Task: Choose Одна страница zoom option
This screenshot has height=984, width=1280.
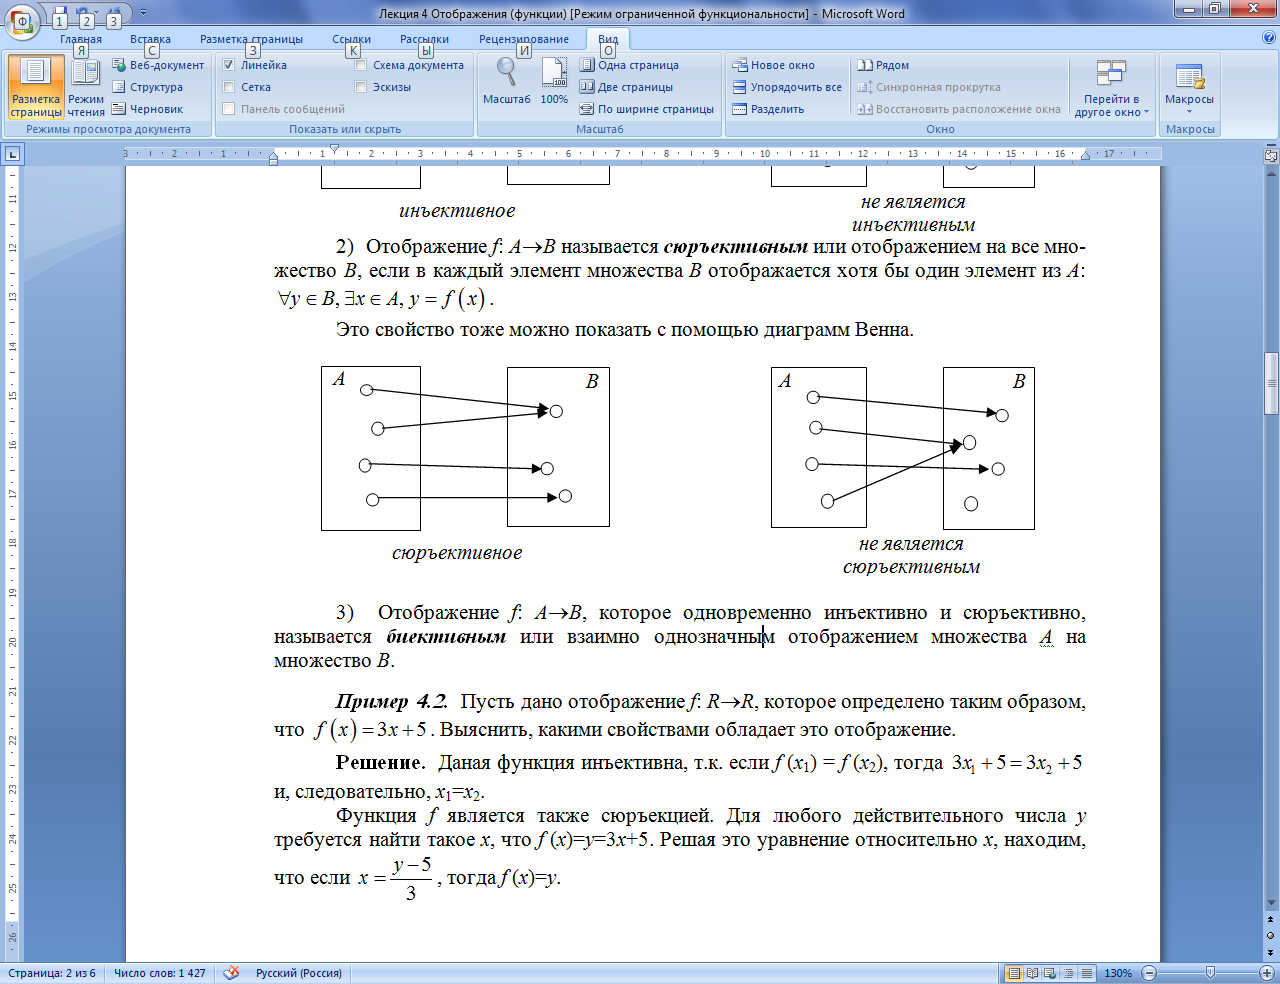Action: click(x=629, y=65)
